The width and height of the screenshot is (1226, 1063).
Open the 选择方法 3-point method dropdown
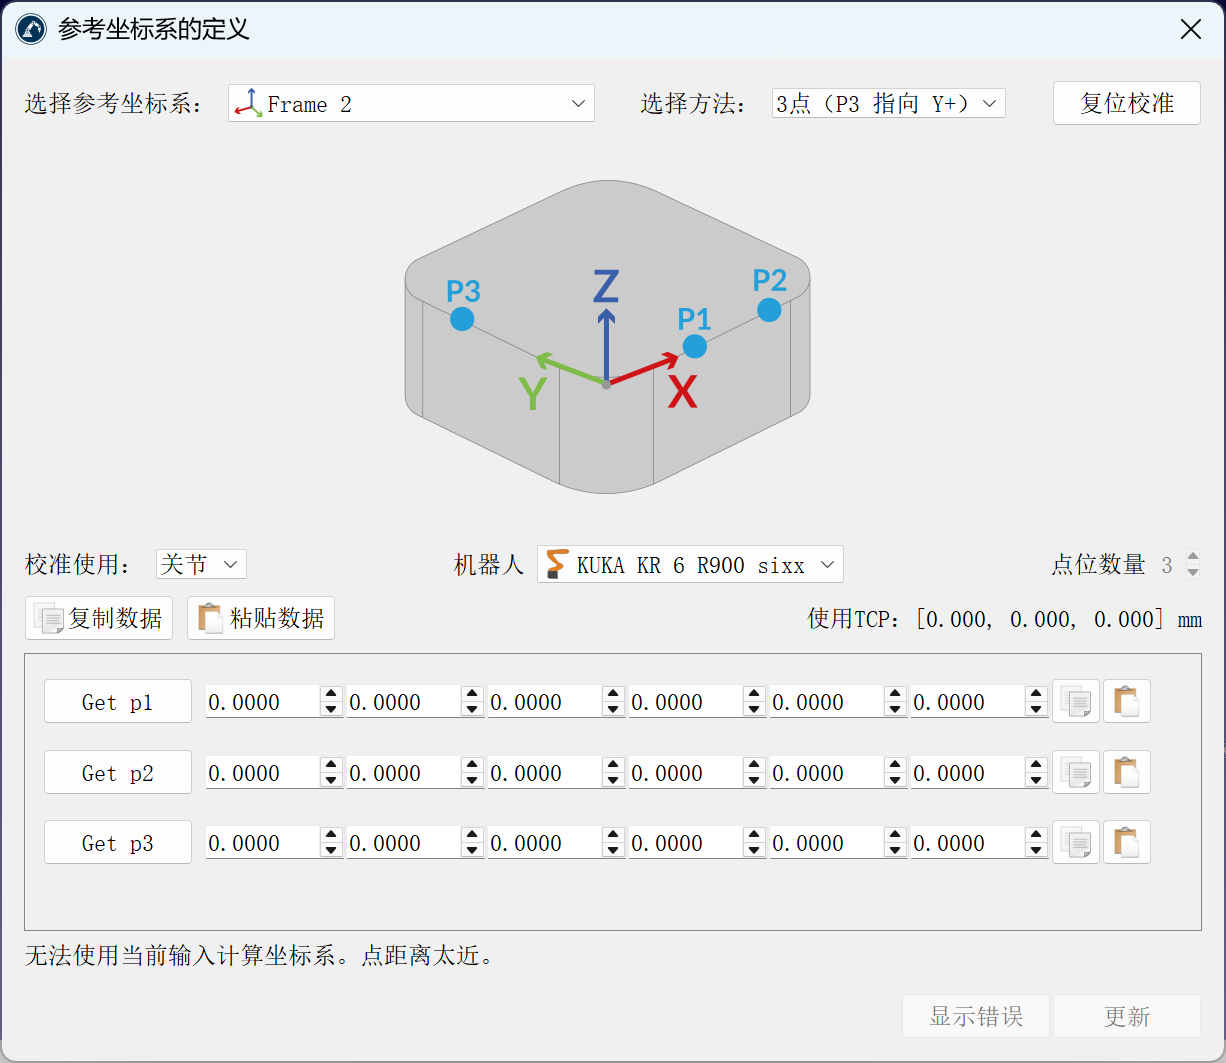click(888, 104)
